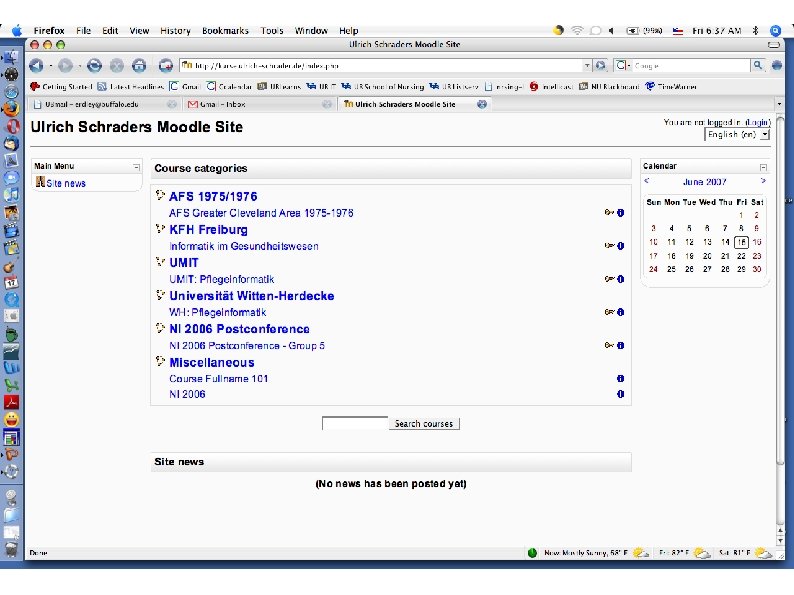Click the Google search field

pos(690,65)
